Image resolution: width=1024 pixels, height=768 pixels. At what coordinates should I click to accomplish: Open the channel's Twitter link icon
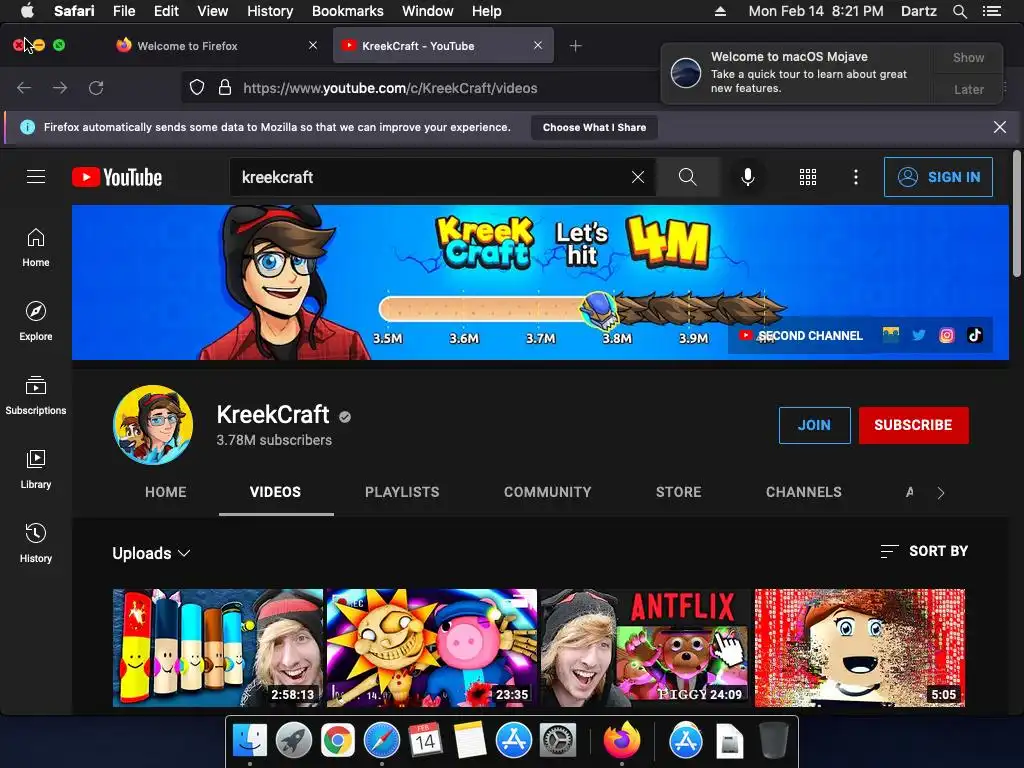click(x=919, y=335)
